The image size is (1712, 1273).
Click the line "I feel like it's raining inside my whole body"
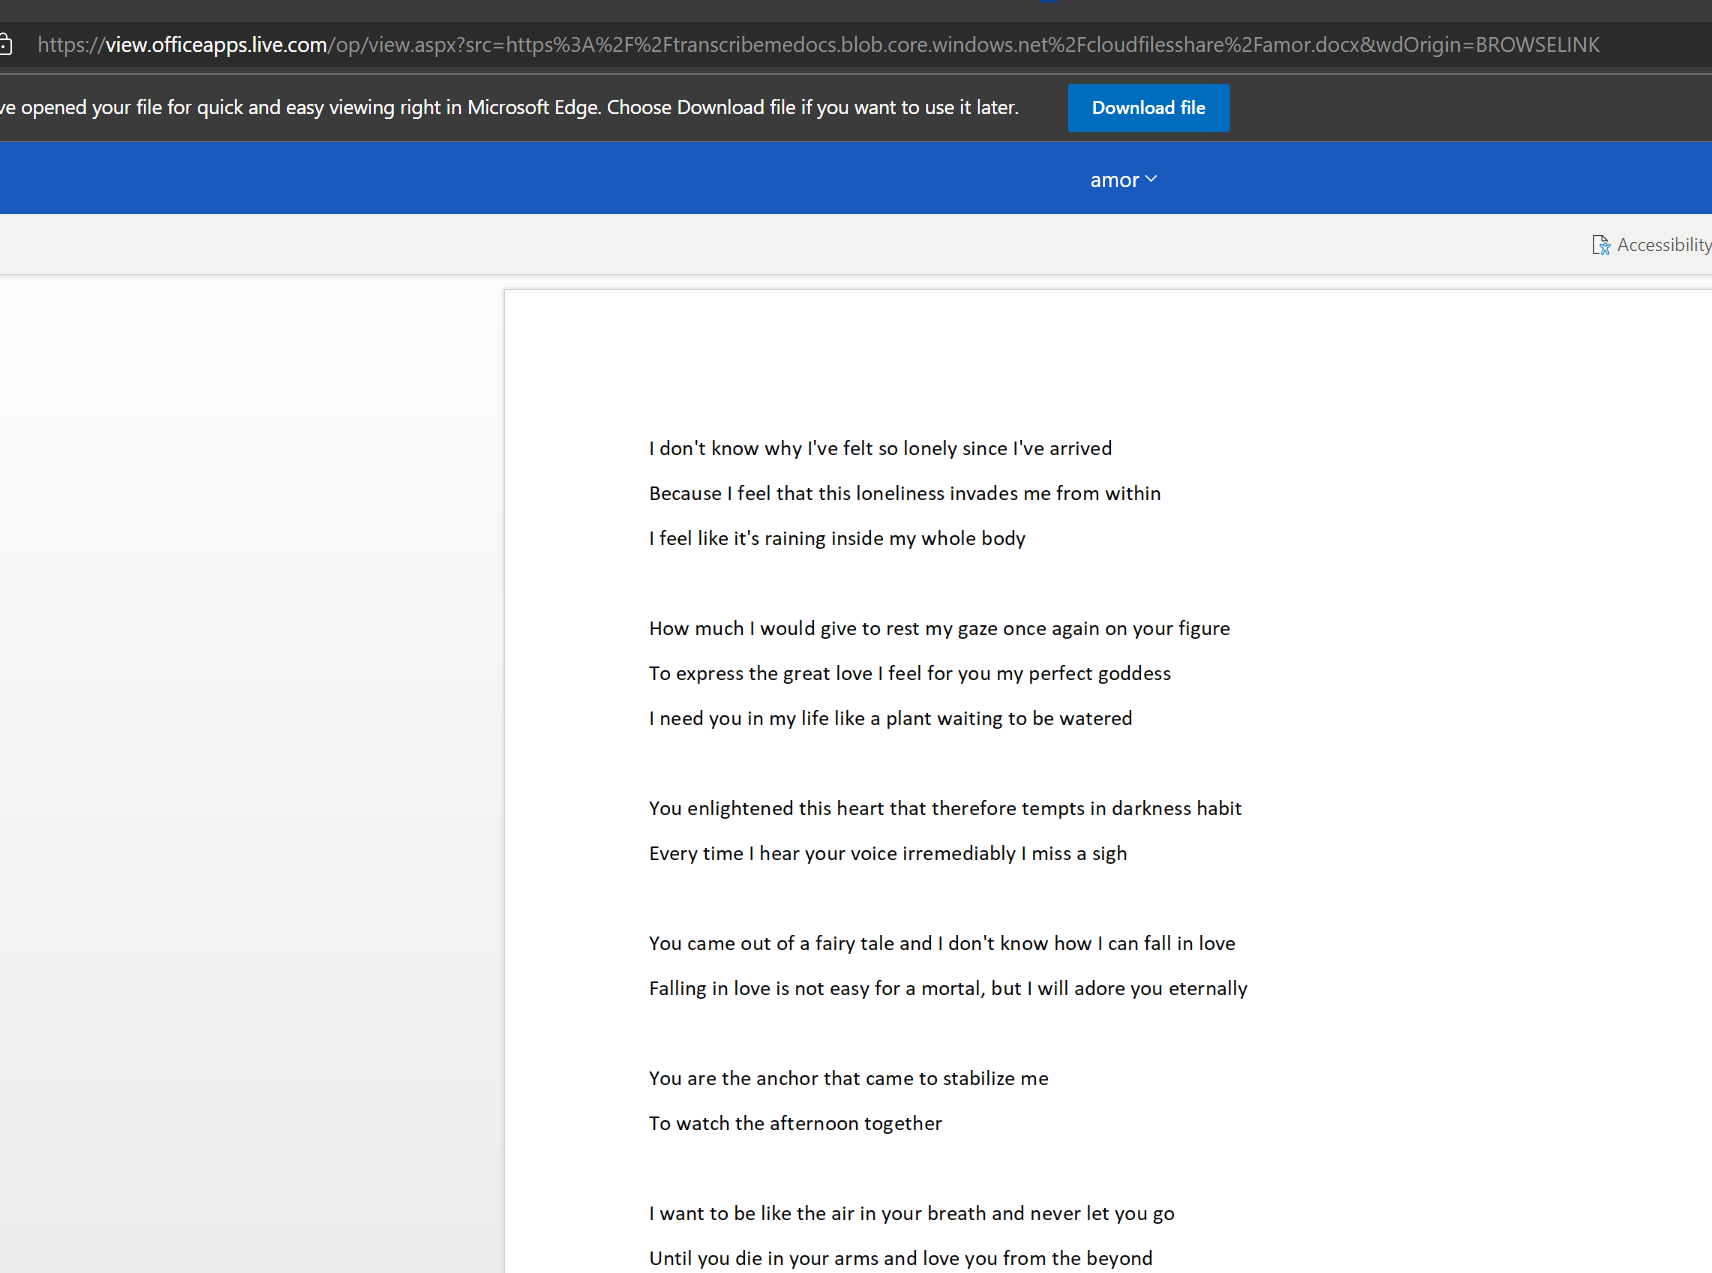click(836, 538)
